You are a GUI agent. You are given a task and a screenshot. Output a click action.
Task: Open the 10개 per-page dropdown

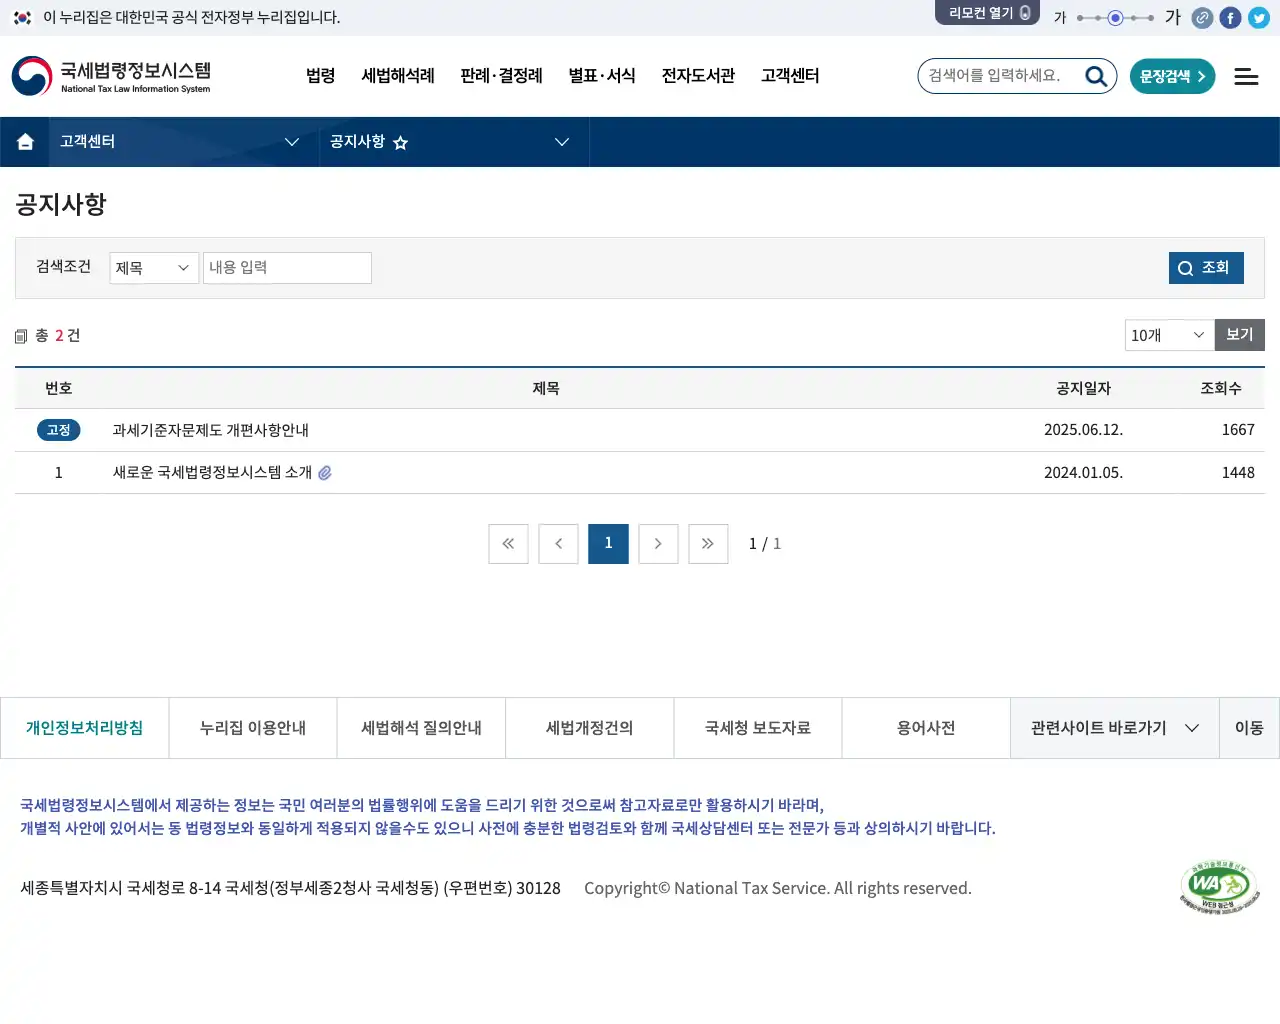(x=1170, y=335)
